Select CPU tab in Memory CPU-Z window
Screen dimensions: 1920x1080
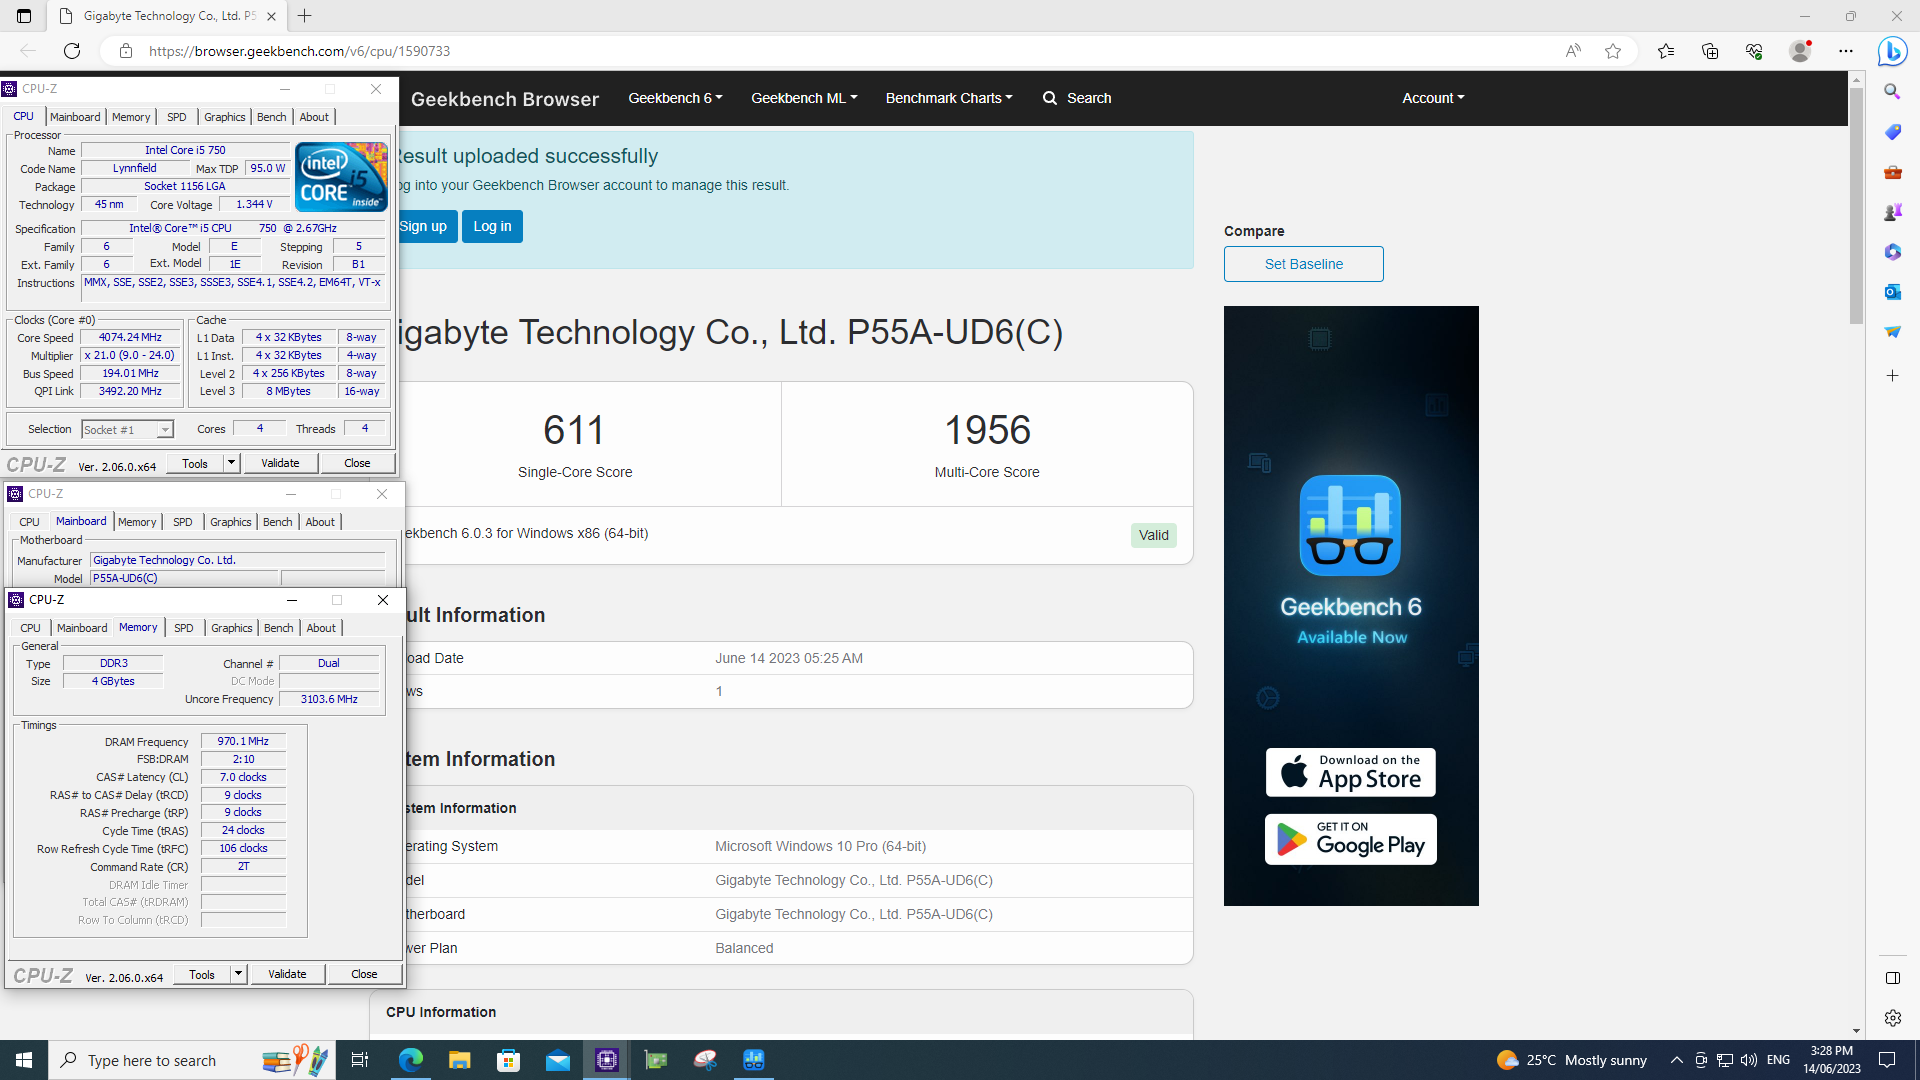point(31,628)
